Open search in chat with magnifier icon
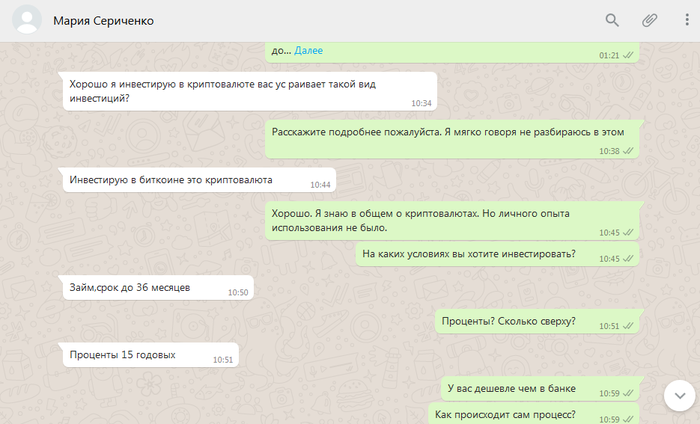The image size is (700, 424). coord(612,20)
